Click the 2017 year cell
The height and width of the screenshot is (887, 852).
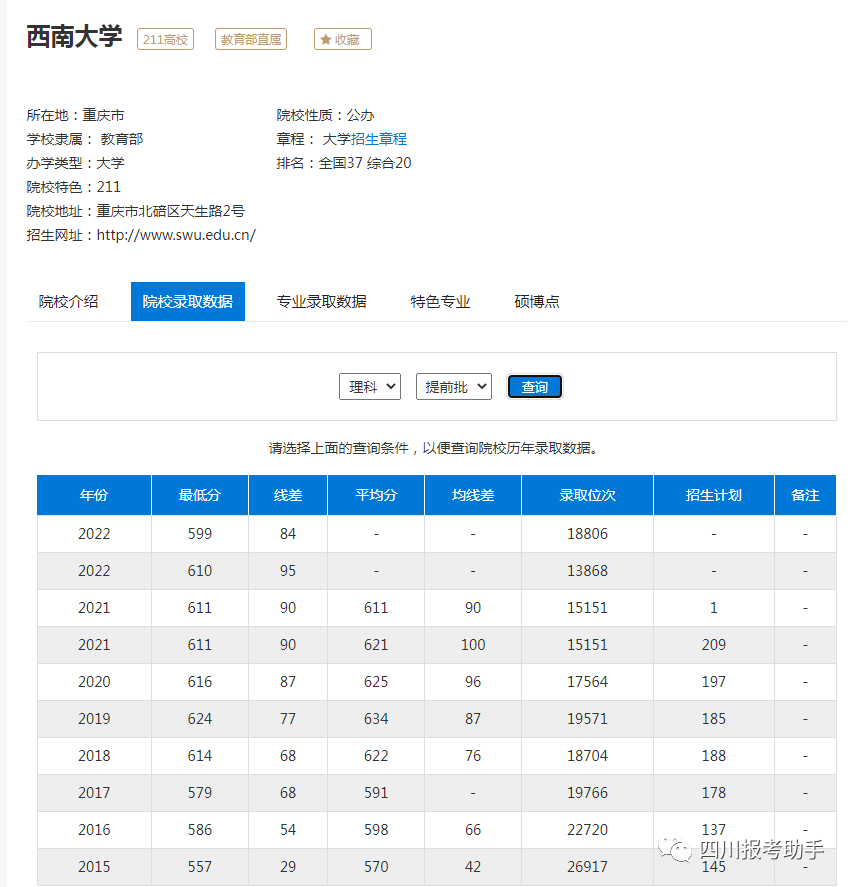(94, 793)
